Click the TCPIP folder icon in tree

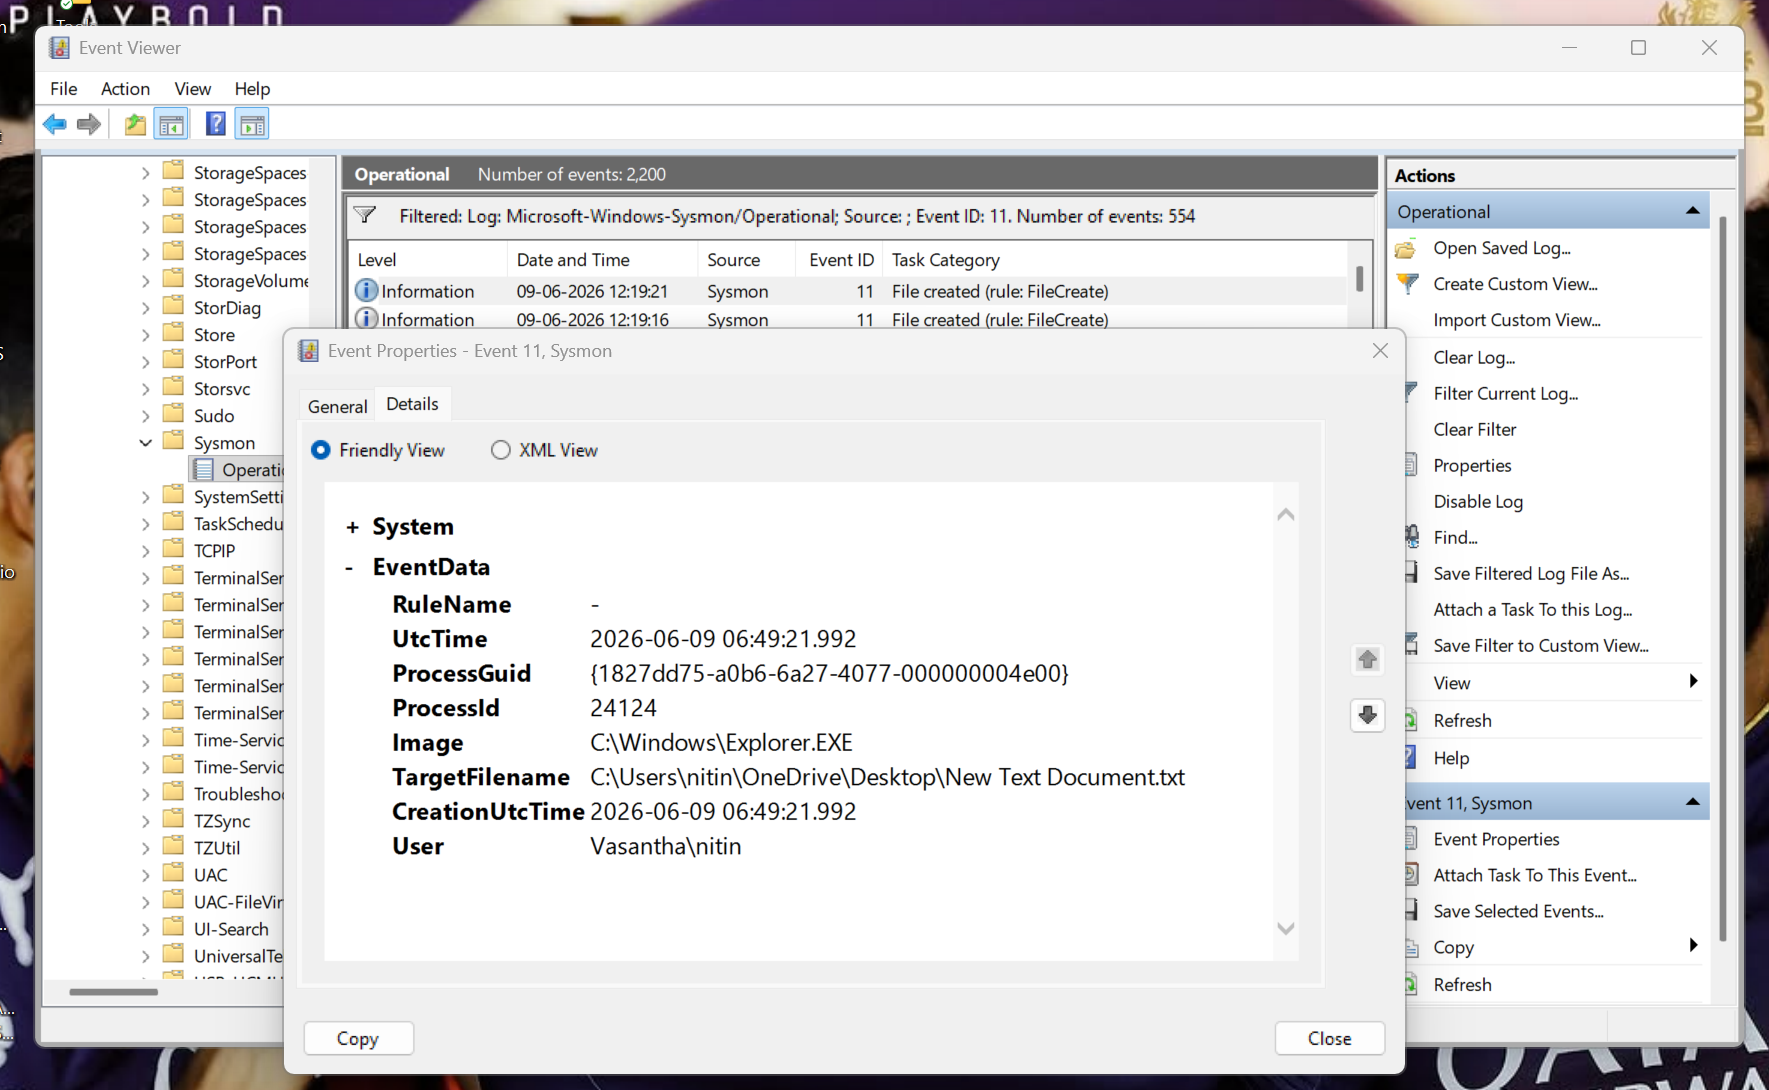pyautogui.click(x=174, y=549)
